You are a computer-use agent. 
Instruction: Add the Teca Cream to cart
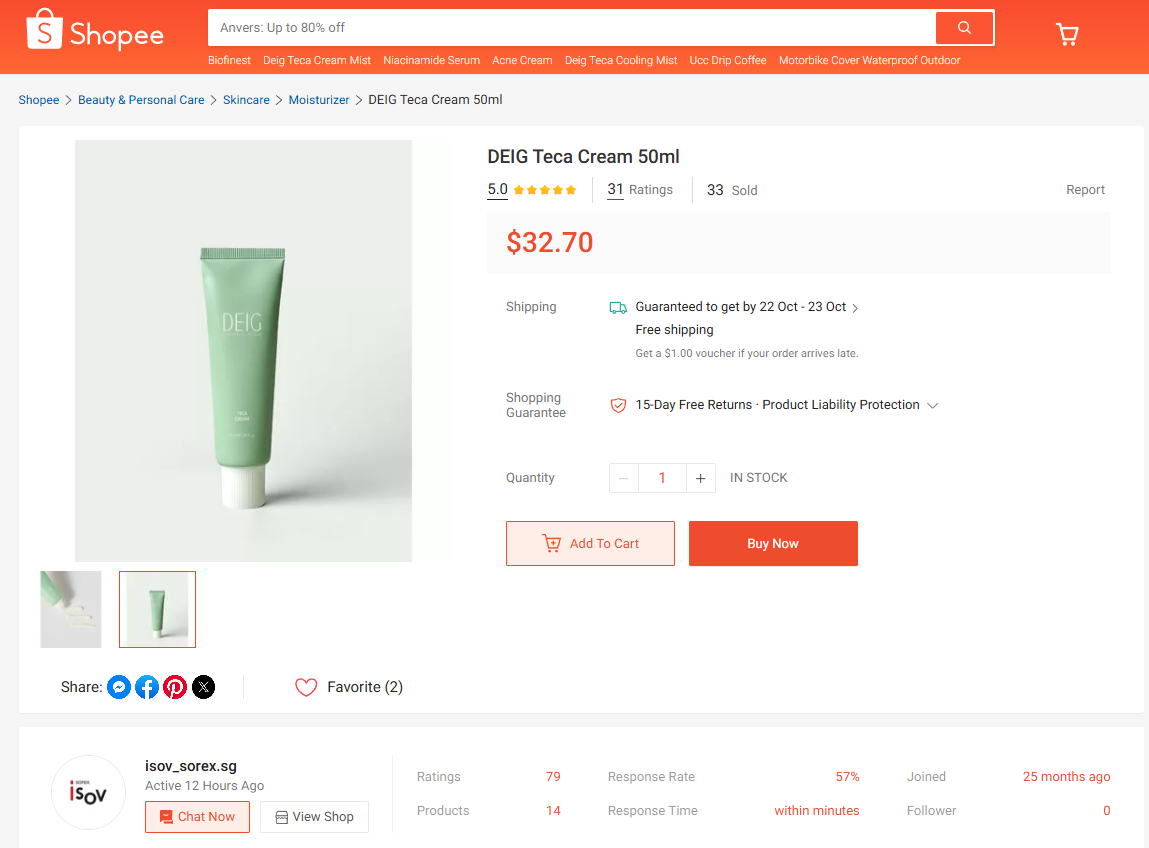590,543
